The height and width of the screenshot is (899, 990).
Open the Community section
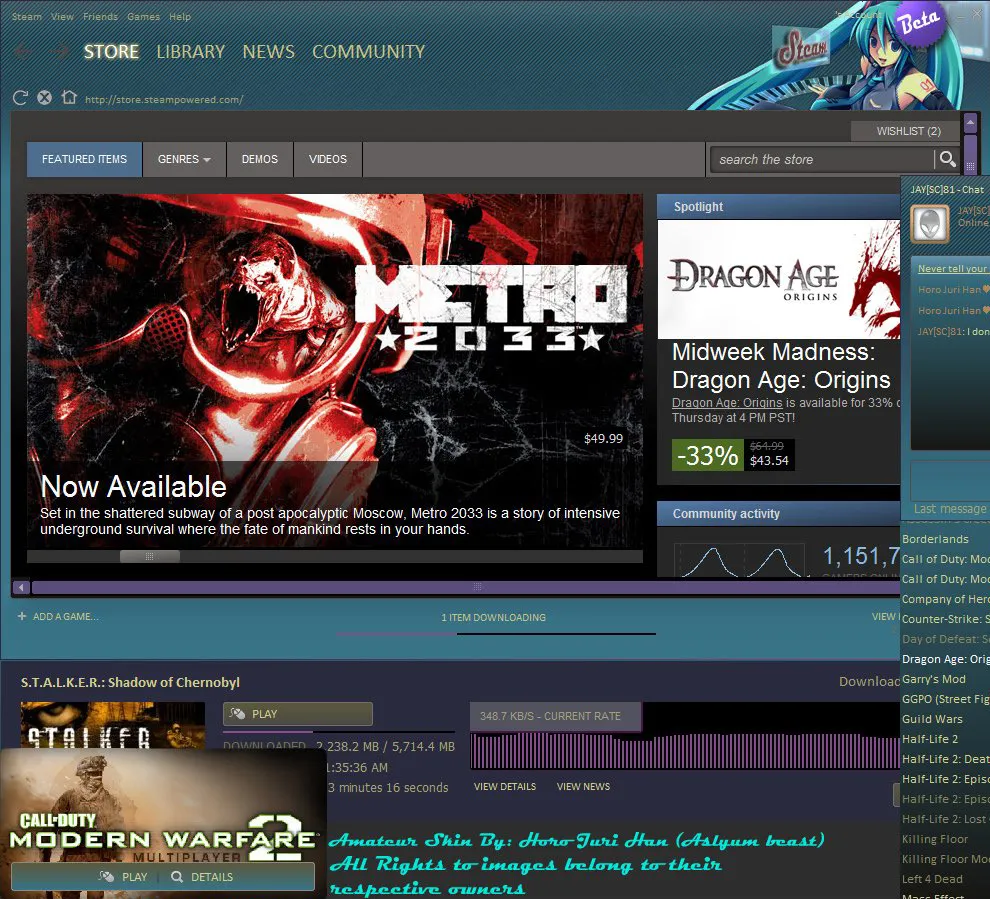[368, 52]
